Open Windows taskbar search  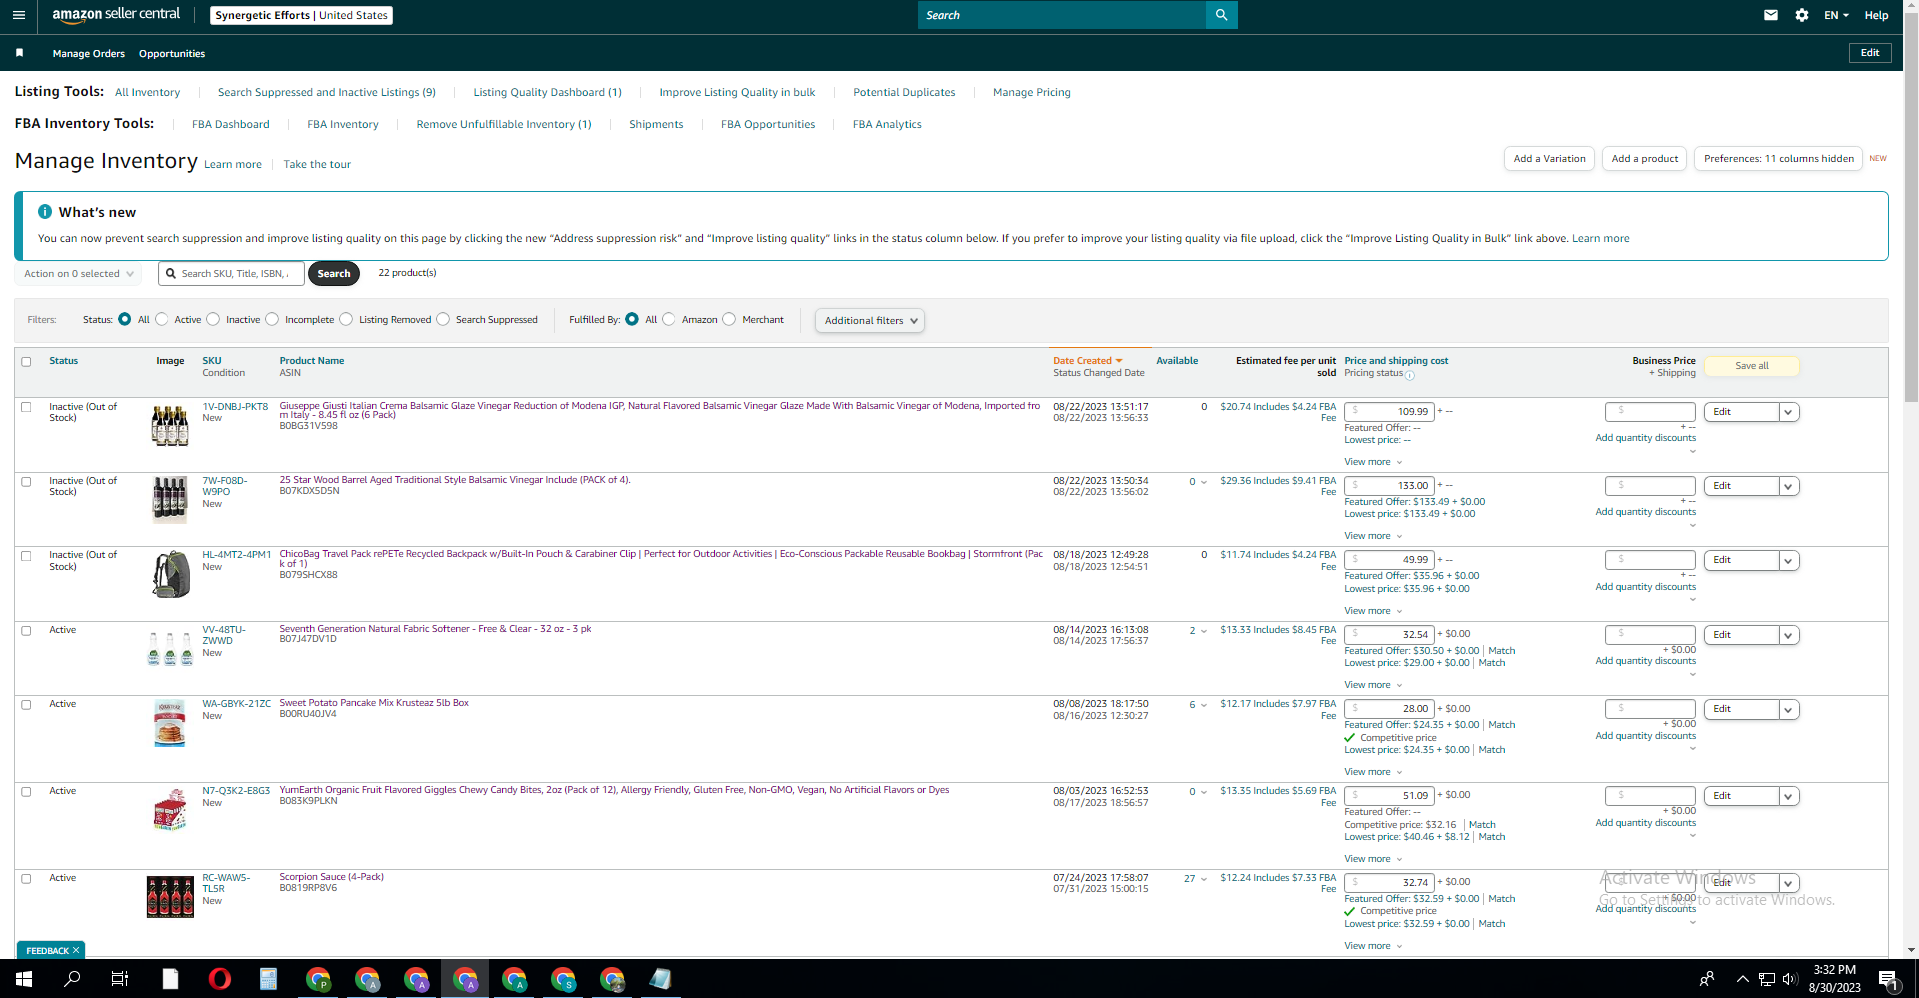click(72, 979)
